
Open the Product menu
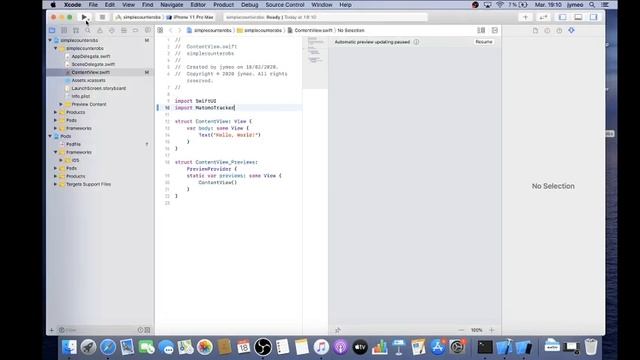point(224,5)
